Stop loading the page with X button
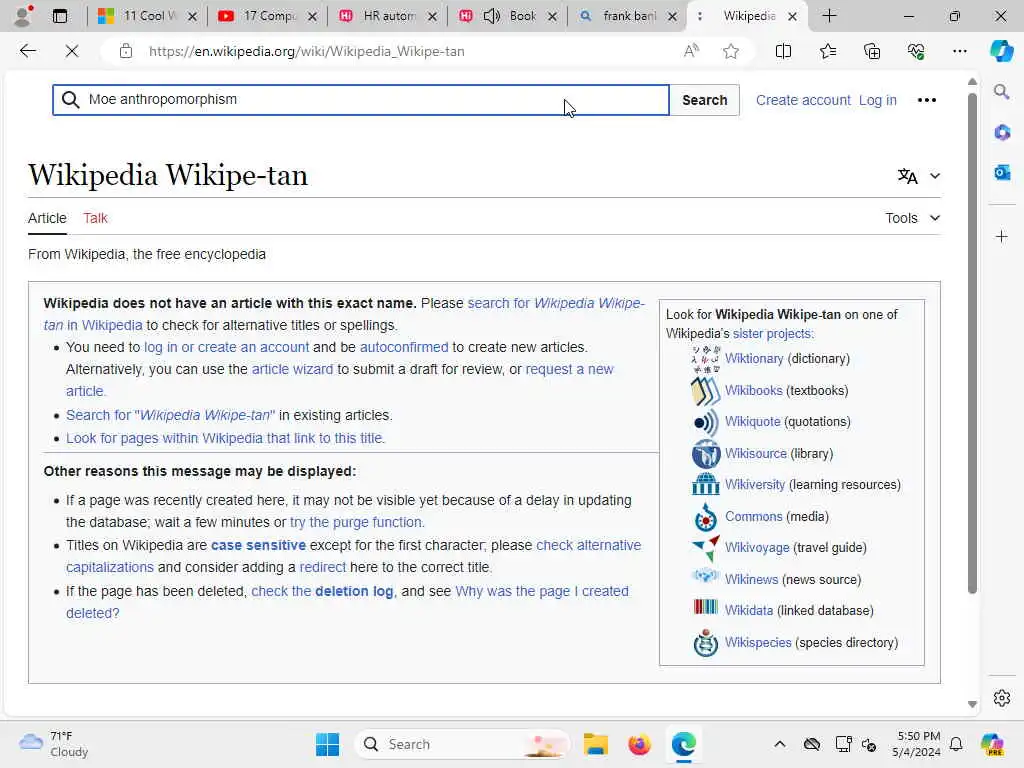 (x=72, y=51)
